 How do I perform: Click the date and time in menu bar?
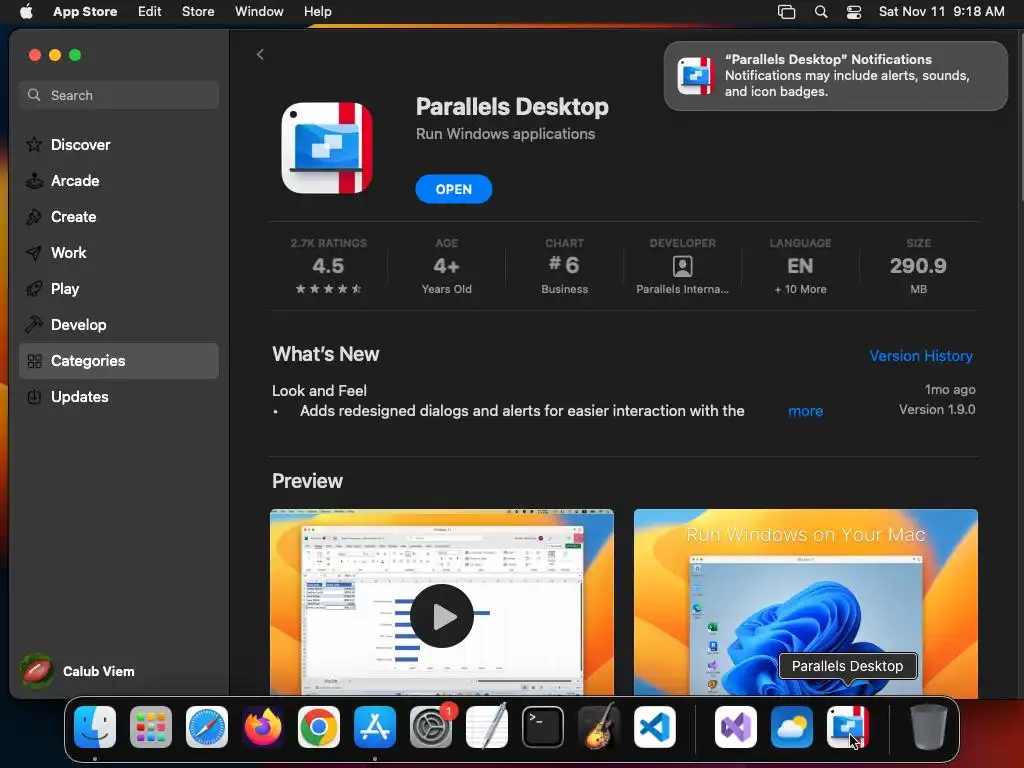point(941,12)
